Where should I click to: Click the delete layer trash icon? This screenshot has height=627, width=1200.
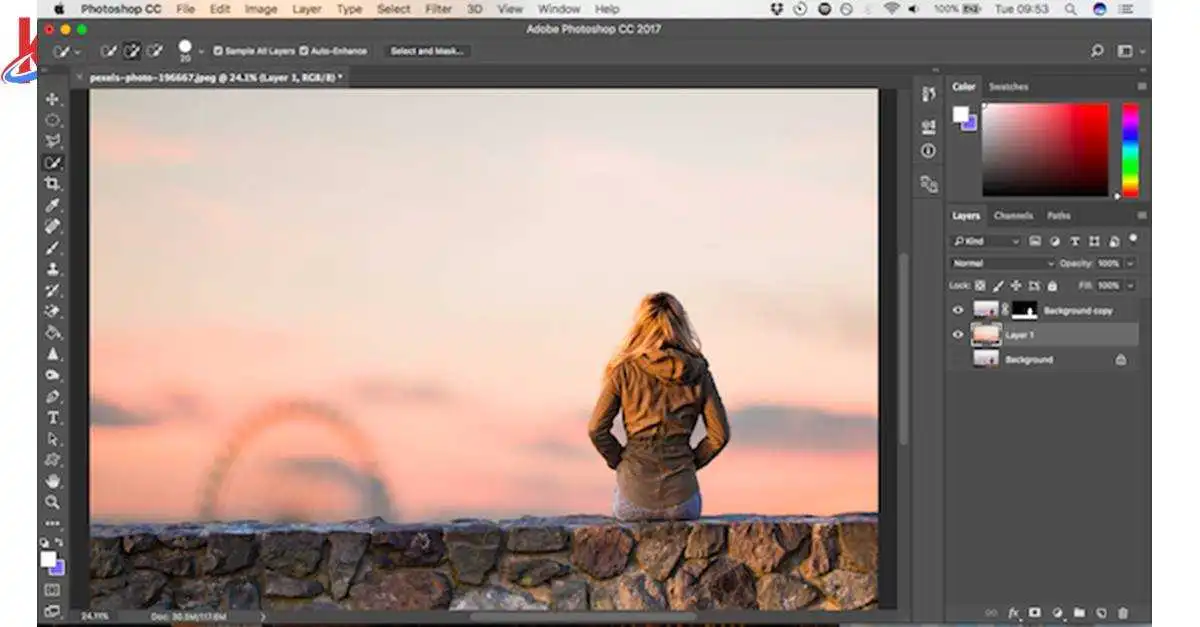point(1122,612)
